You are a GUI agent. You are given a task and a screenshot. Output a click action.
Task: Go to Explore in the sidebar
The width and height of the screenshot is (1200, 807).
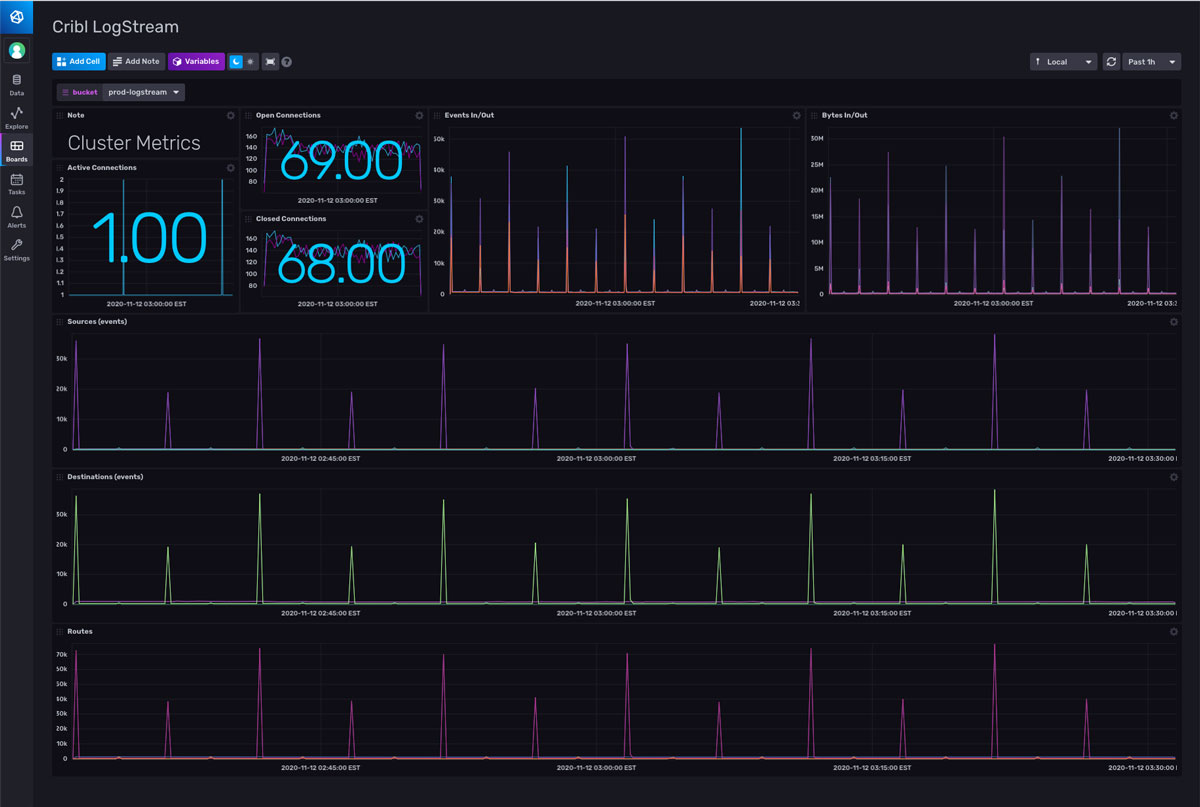pyautogui.click(x=16, y=118)
